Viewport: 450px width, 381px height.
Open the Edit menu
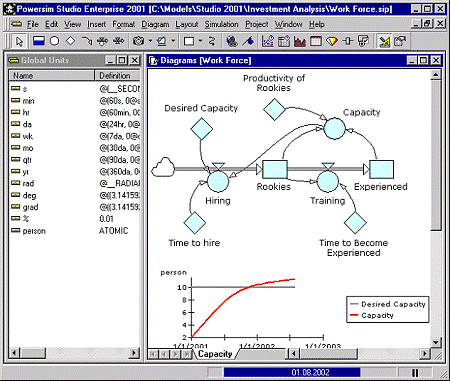click(52, 24)
